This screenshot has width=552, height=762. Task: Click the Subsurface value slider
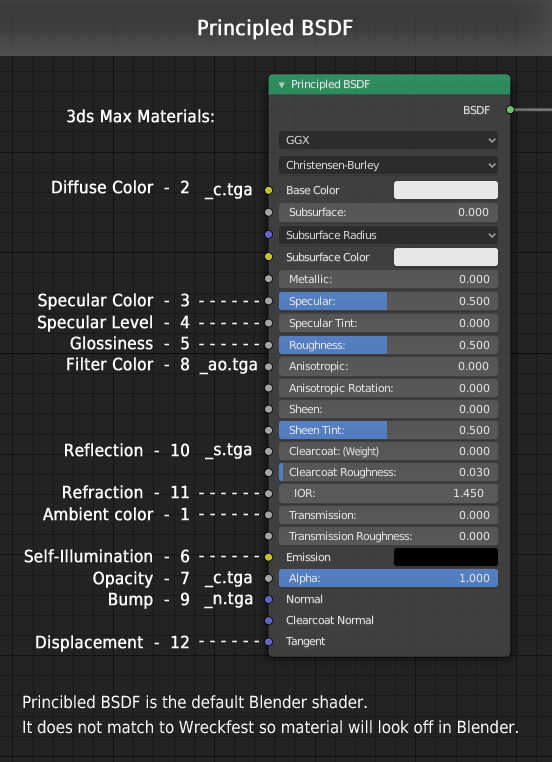click(x=388, y=212)
